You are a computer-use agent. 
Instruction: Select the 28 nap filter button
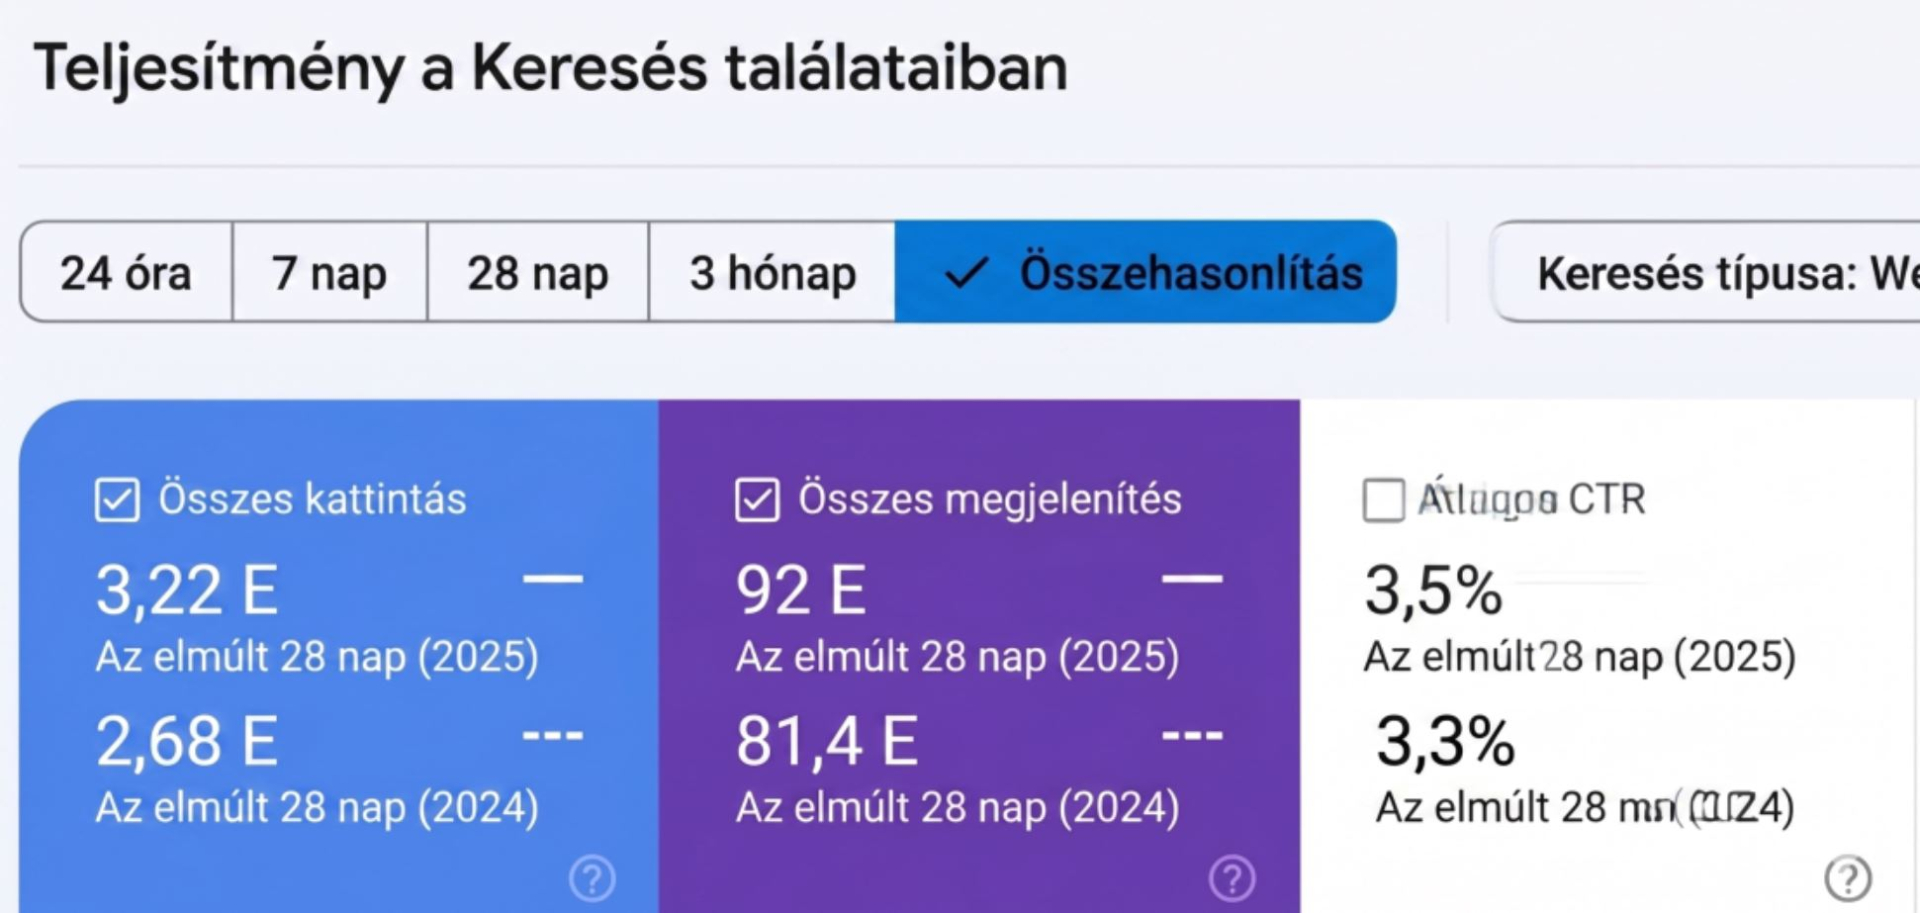point(537,272)
